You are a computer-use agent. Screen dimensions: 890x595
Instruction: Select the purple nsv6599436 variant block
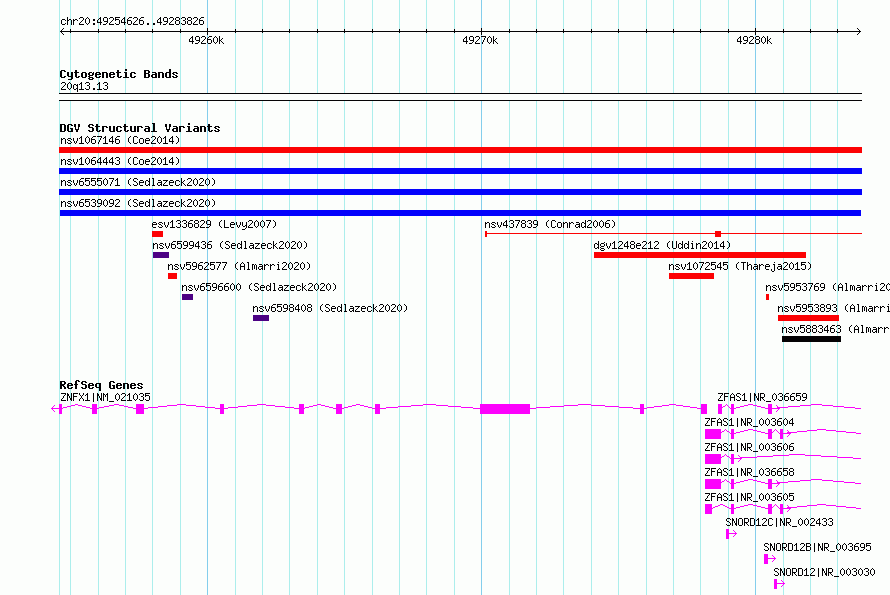(x=161, y=255)
